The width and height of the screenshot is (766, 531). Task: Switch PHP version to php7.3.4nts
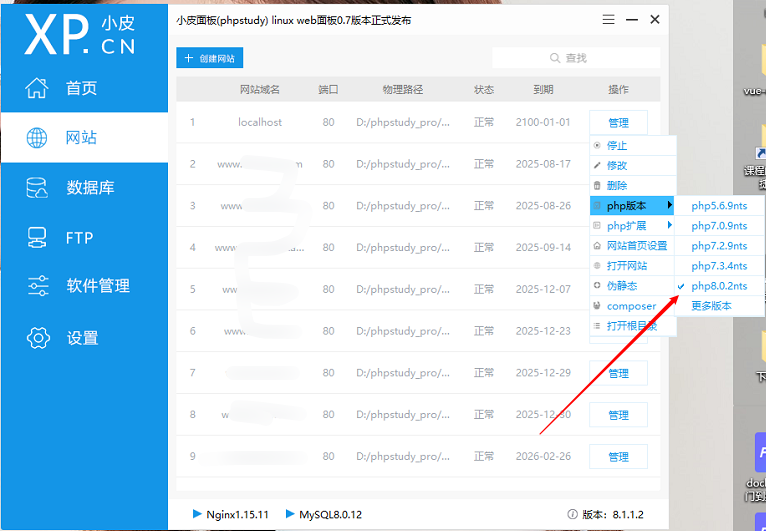point(719,266)
